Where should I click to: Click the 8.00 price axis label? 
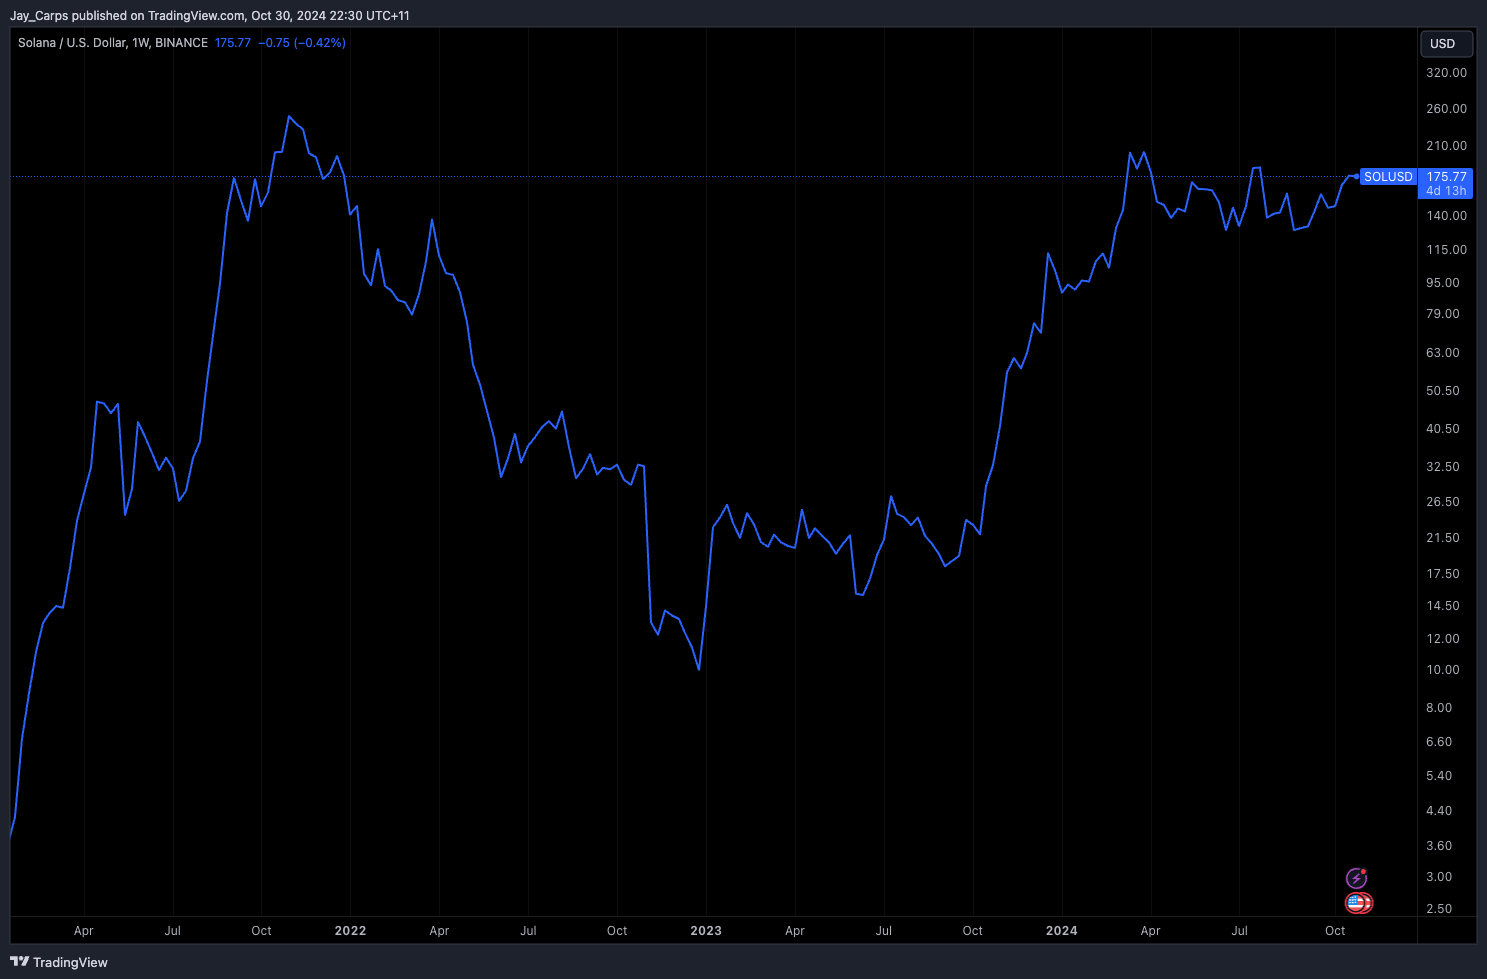[x=1439, y=708]
